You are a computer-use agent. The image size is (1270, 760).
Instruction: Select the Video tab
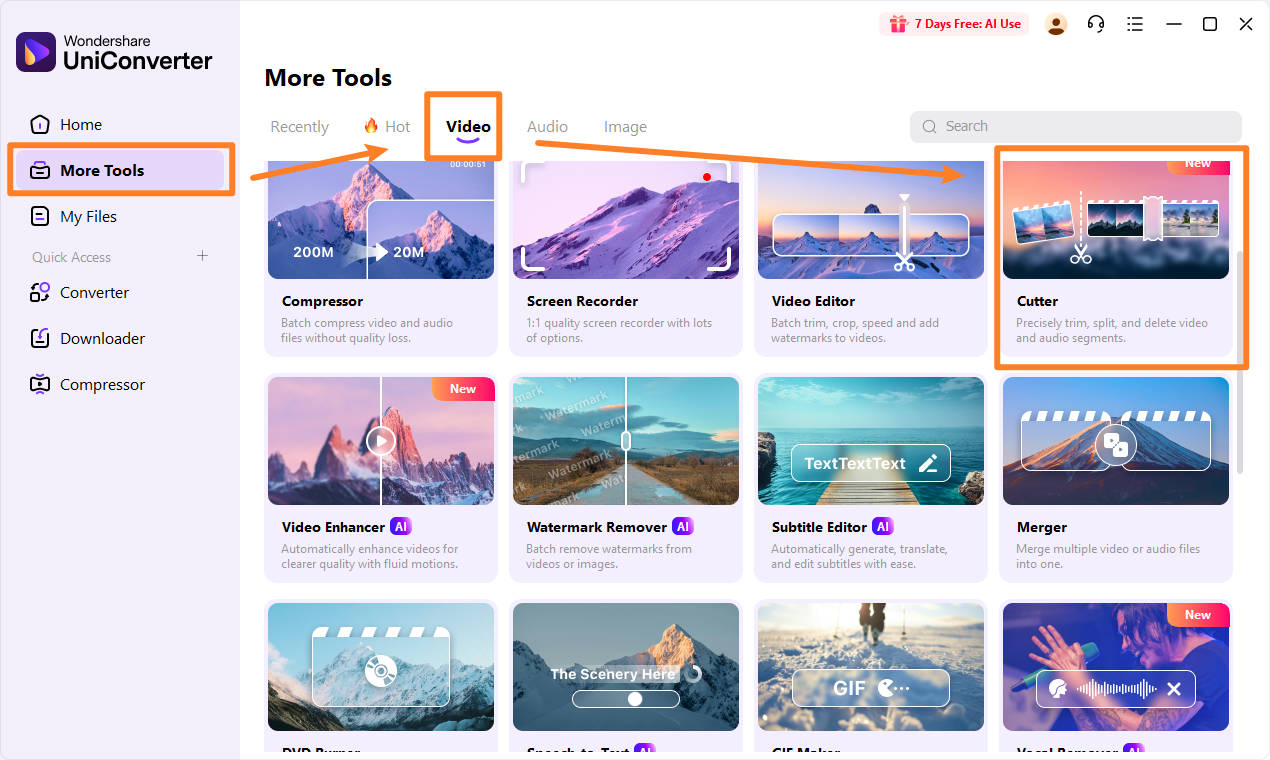[468, 127]
